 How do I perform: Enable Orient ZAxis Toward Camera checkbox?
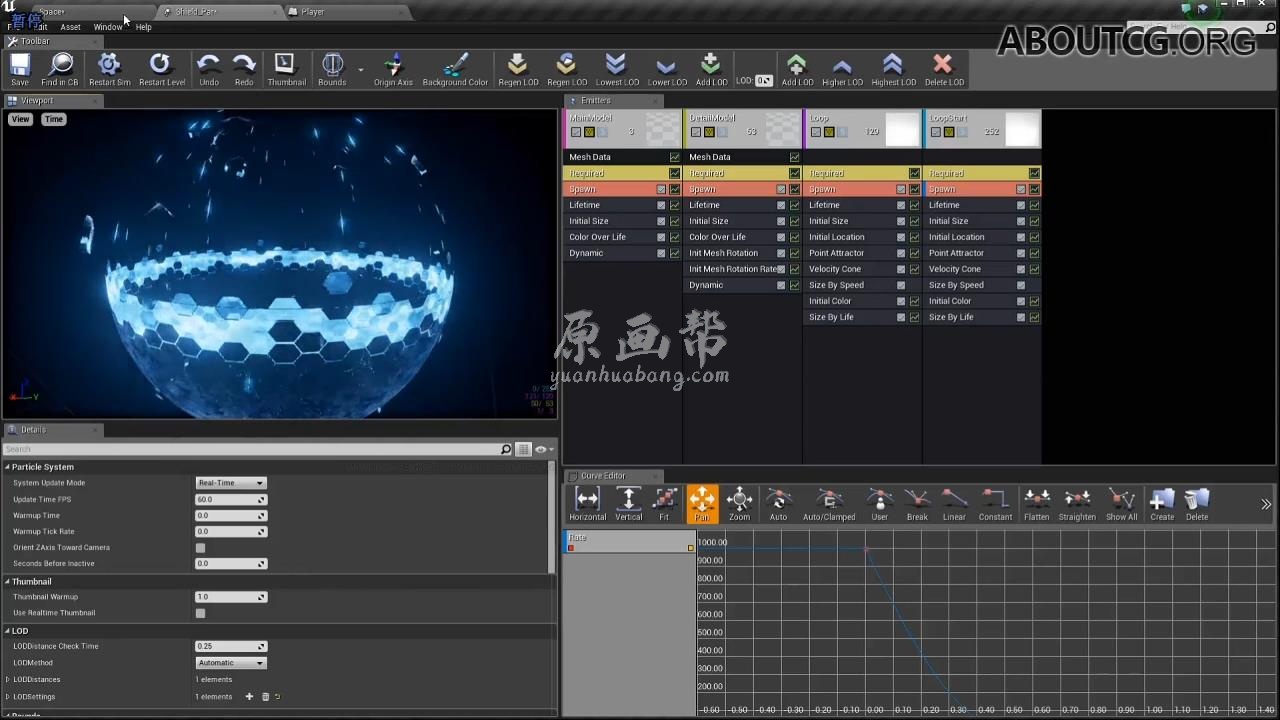click(x=200, y=548)
